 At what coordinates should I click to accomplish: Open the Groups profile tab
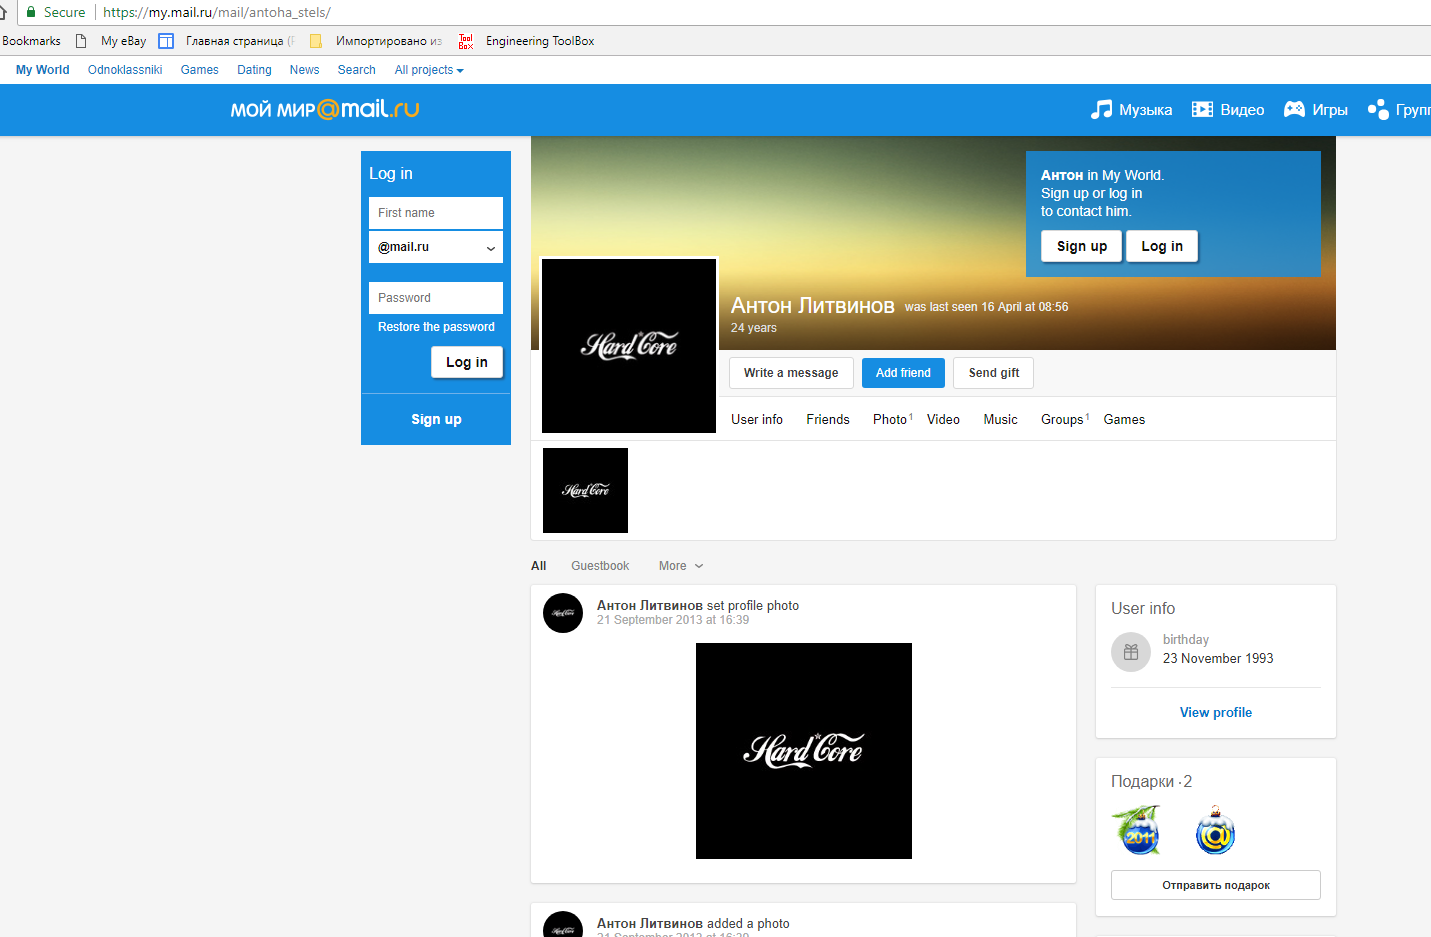tap(1064, 419)
